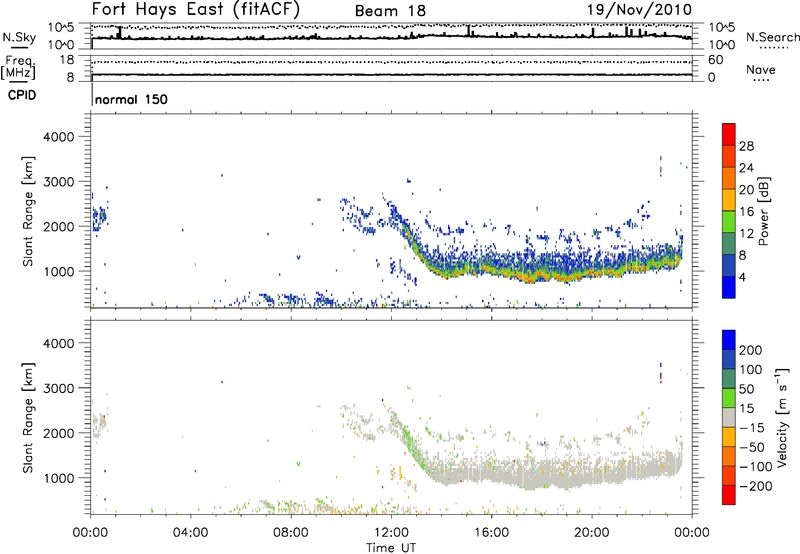Screen dimensions: 800x554
Task: Click the '-50' value on Velocity scale
Action: (752, 447)
